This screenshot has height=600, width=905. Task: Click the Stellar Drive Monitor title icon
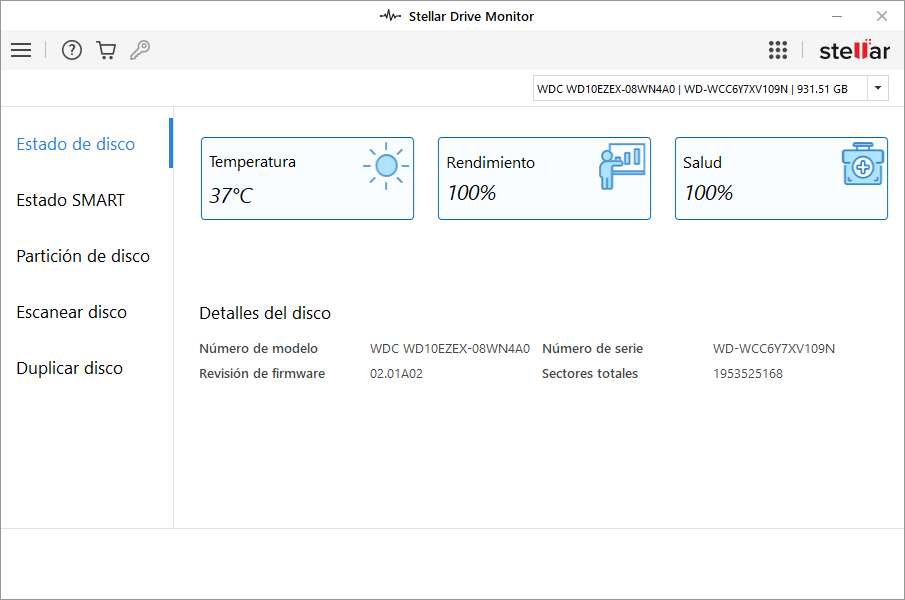[390, 16]
